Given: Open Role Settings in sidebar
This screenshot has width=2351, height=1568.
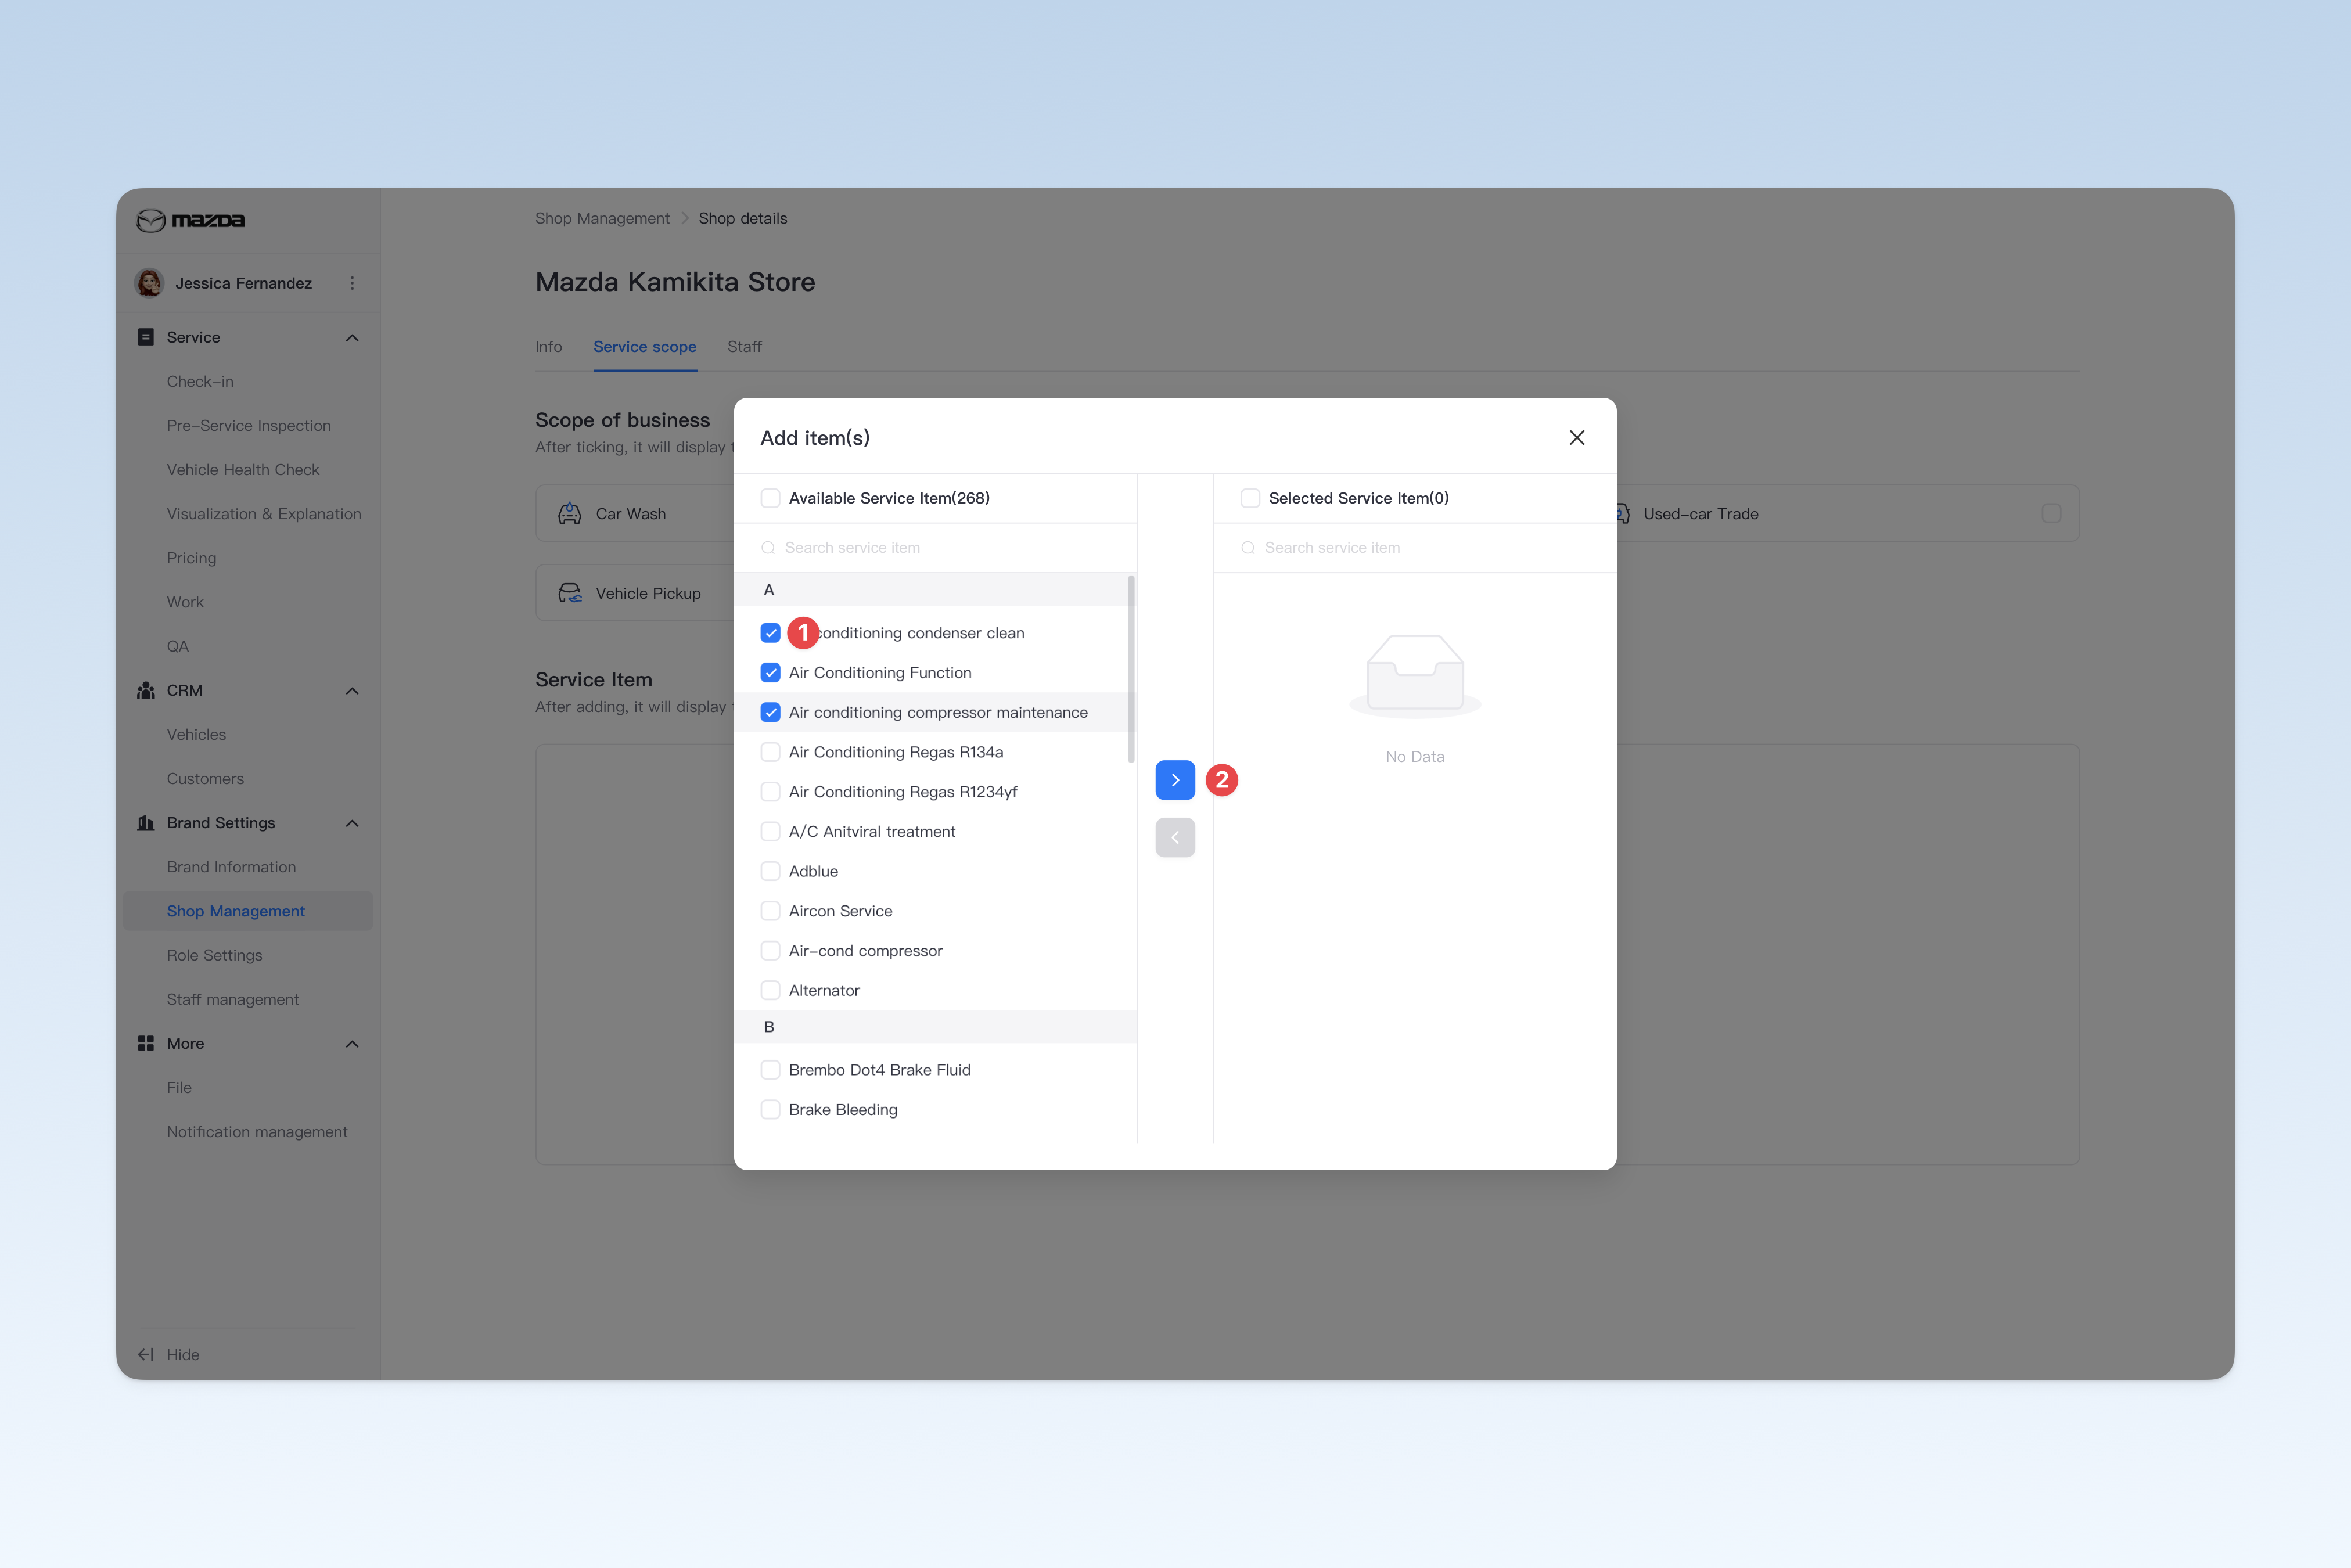Looking at the screenshot, I should tap(214, 955).
